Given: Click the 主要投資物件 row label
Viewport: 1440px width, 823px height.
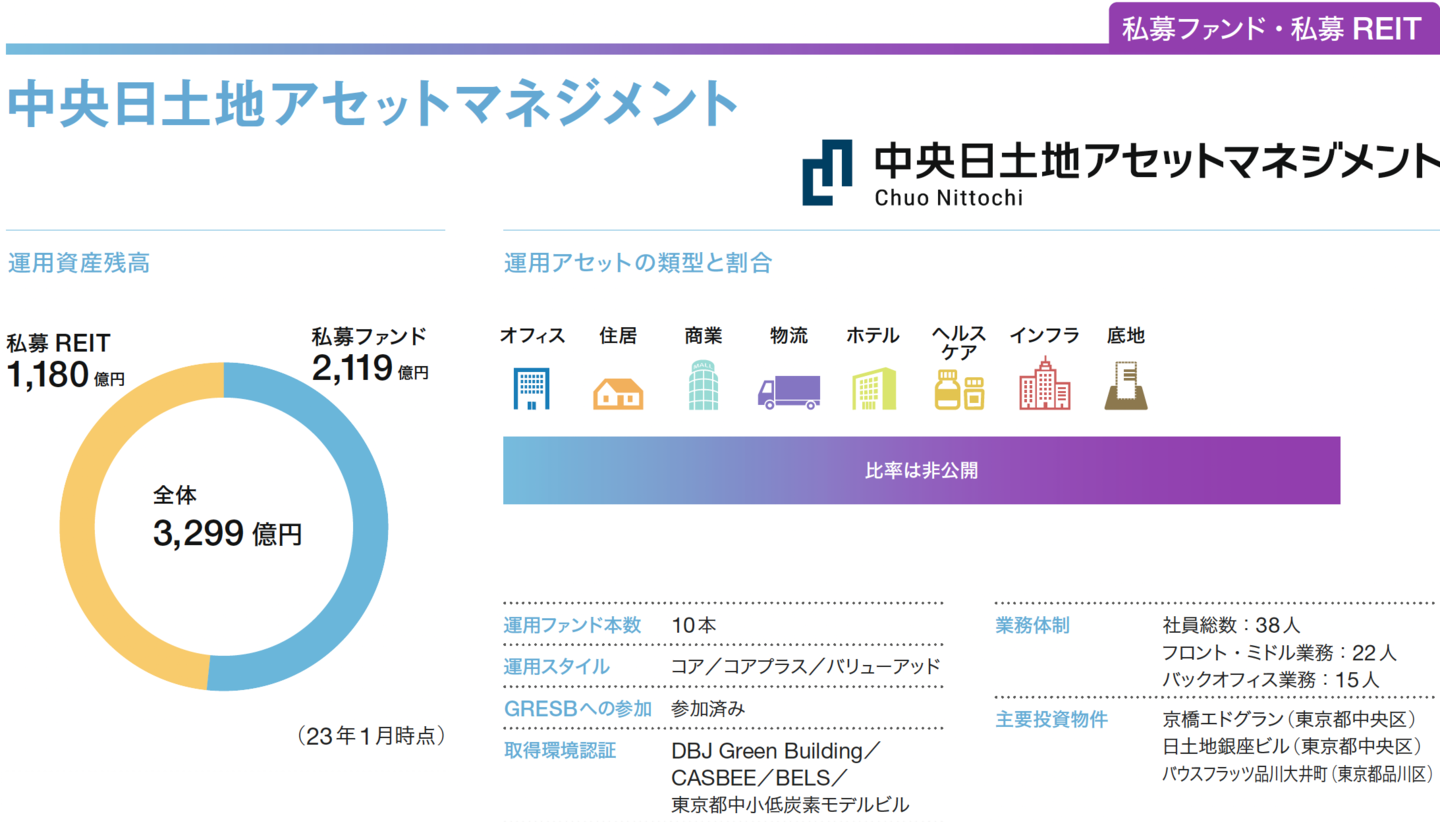Looking at the screenshot, I should click(x=1051, y=719).
